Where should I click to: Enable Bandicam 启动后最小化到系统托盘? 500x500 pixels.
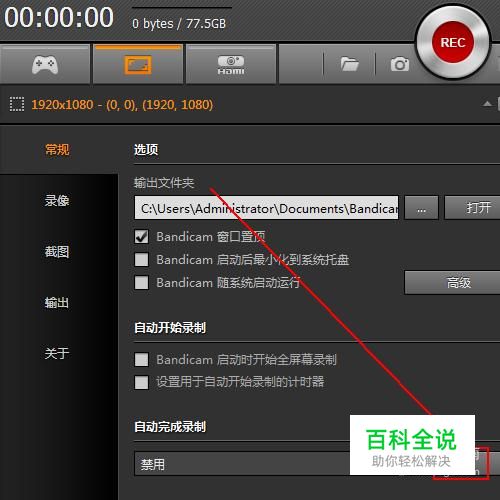click(141, 260)
